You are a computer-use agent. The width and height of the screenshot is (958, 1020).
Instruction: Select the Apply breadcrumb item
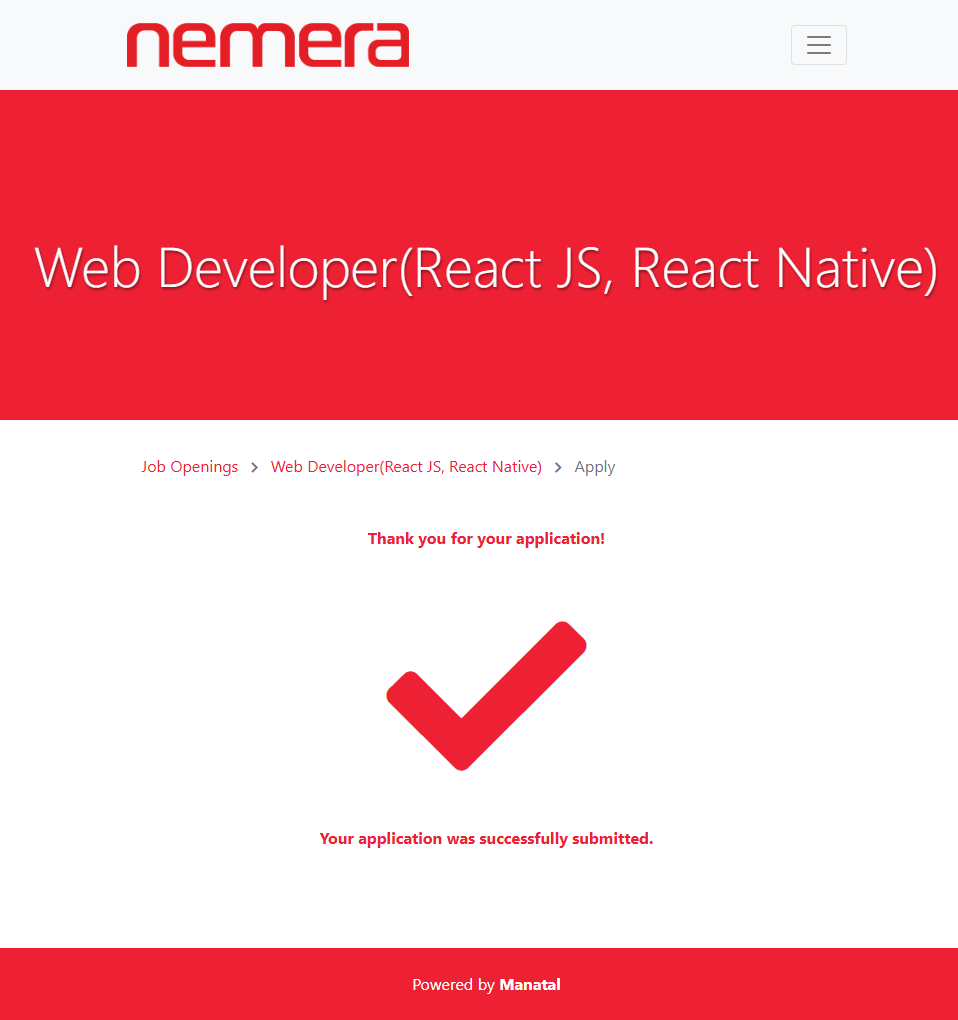click(x=594, y=467)
